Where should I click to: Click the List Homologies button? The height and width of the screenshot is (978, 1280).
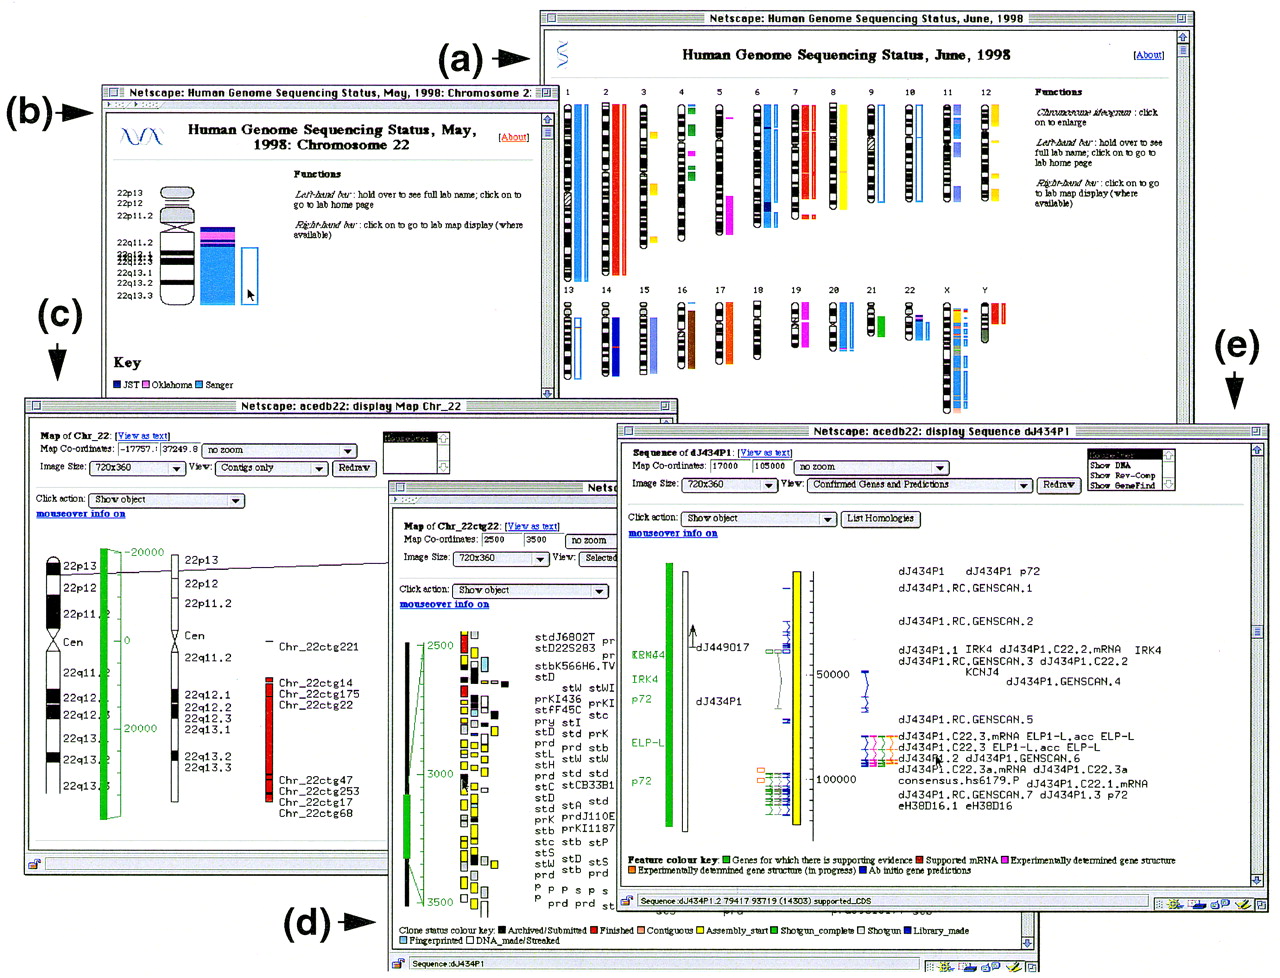[x=880, y=519]
